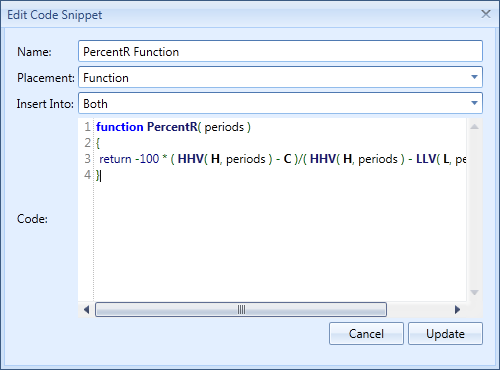Open the Placement dropdown arrow

(x=474, y=77)
